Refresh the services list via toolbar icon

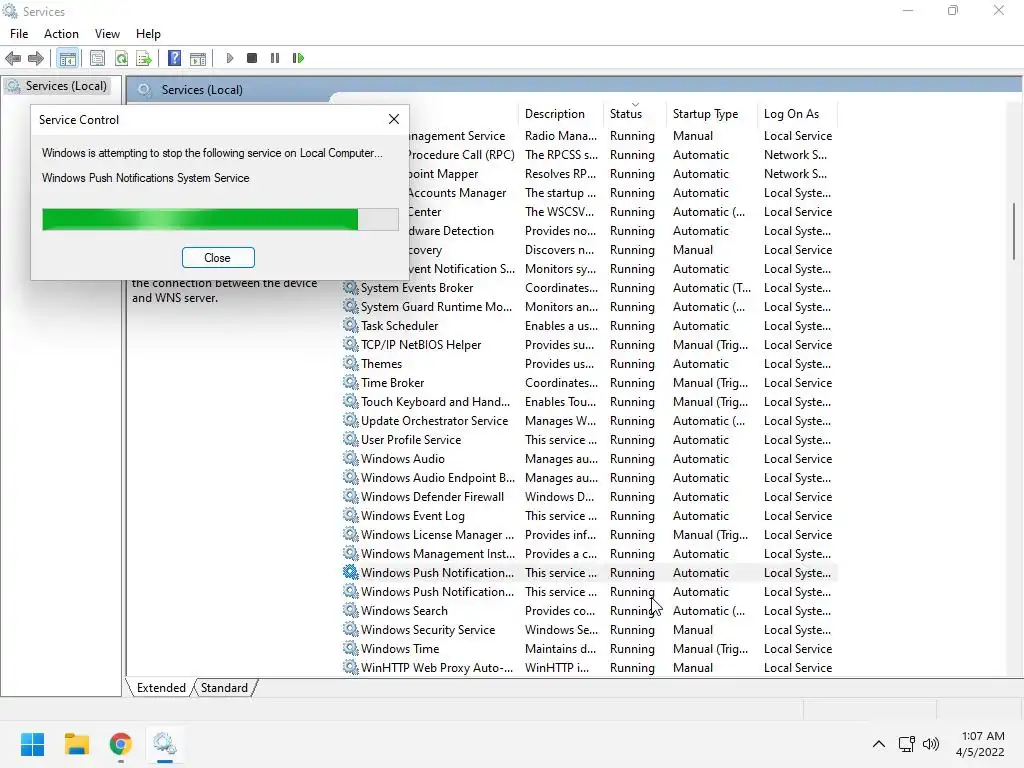pos(121,59)
